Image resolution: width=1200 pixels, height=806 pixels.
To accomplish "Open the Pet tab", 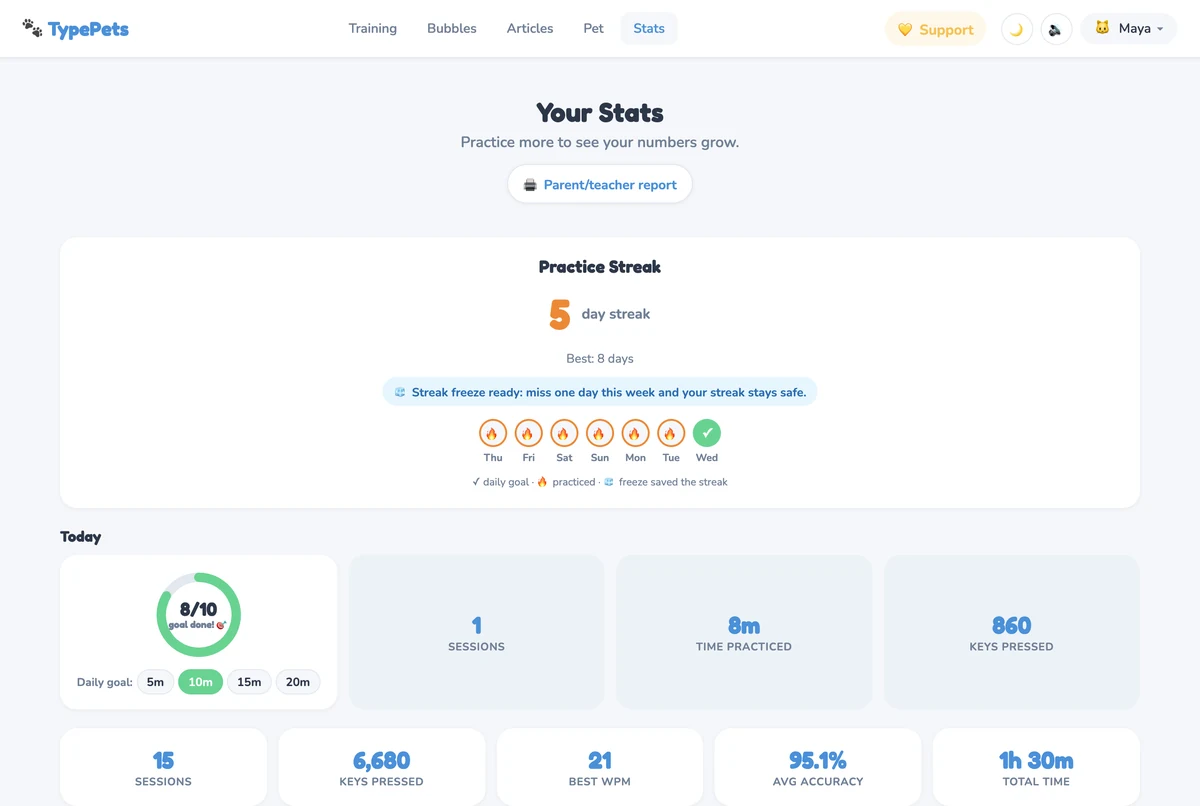I will click(x=594, y=28).
